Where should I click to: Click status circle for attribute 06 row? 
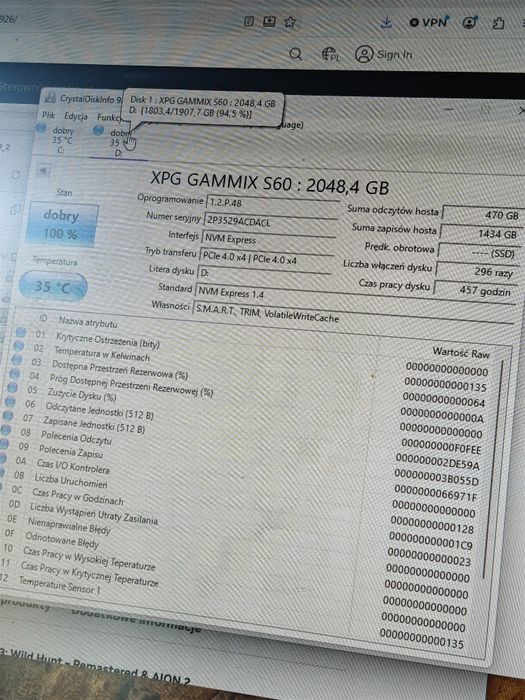point(10,401)
